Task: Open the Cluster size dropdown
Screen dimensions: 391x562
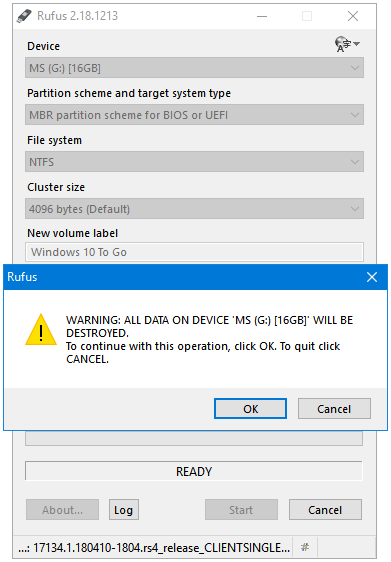Action: [x=194, y=209]
